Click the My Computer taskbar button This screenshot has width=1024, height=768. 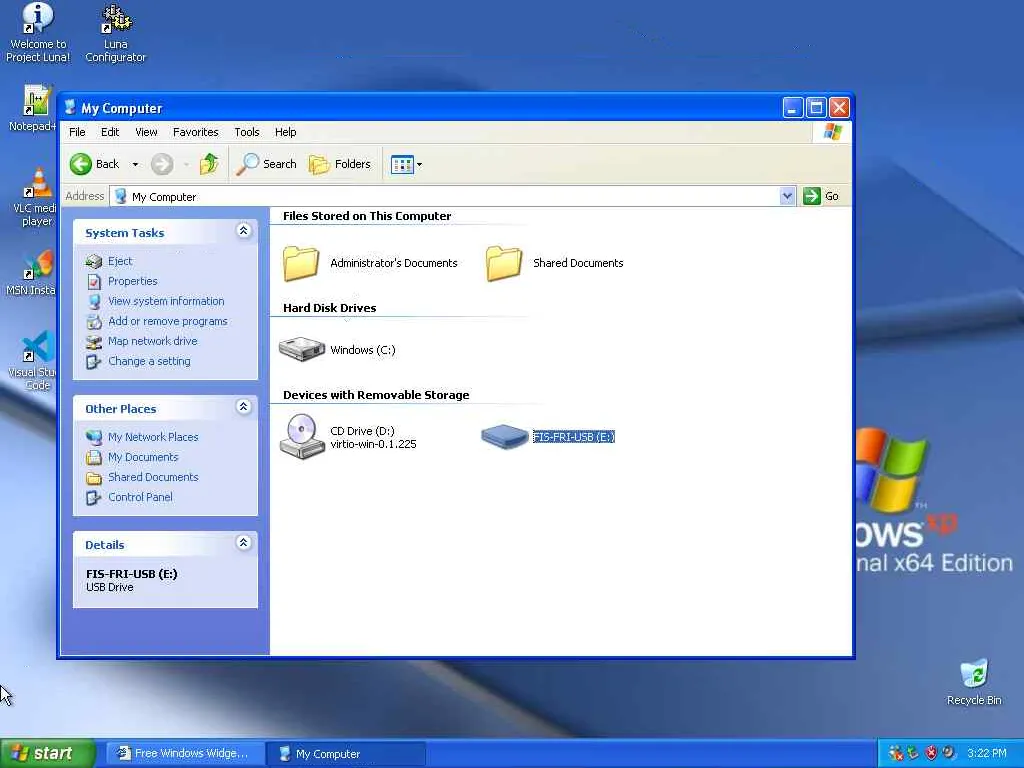pyautogui.click(x=346, y=754)
